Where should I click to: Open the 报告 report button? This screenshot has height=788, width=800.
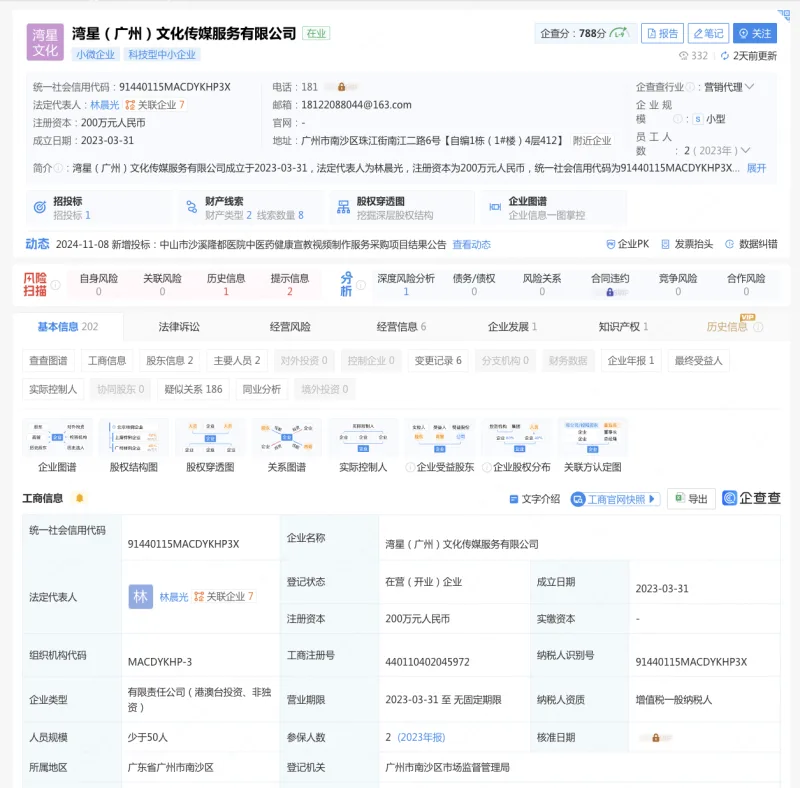point(662,34)
